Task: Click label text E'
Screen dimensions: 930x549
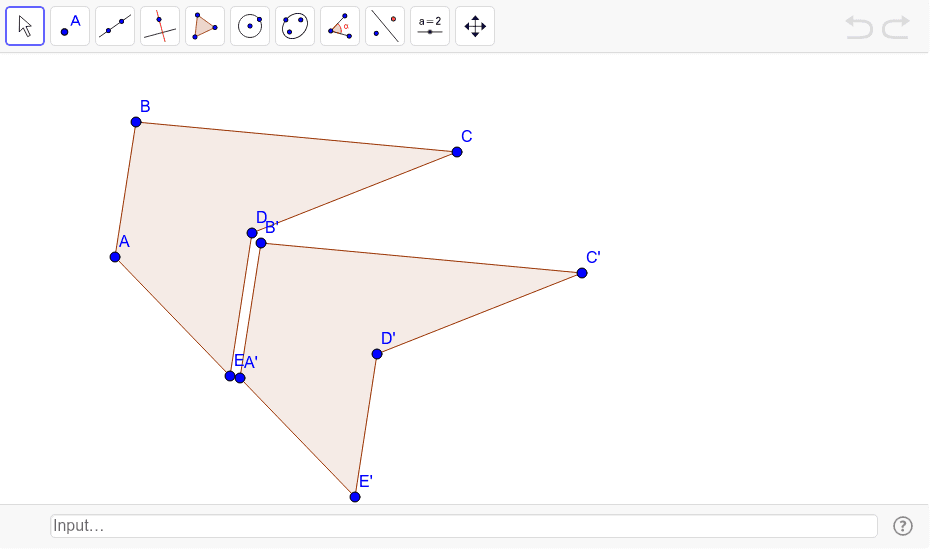Action: pos(366,481)
